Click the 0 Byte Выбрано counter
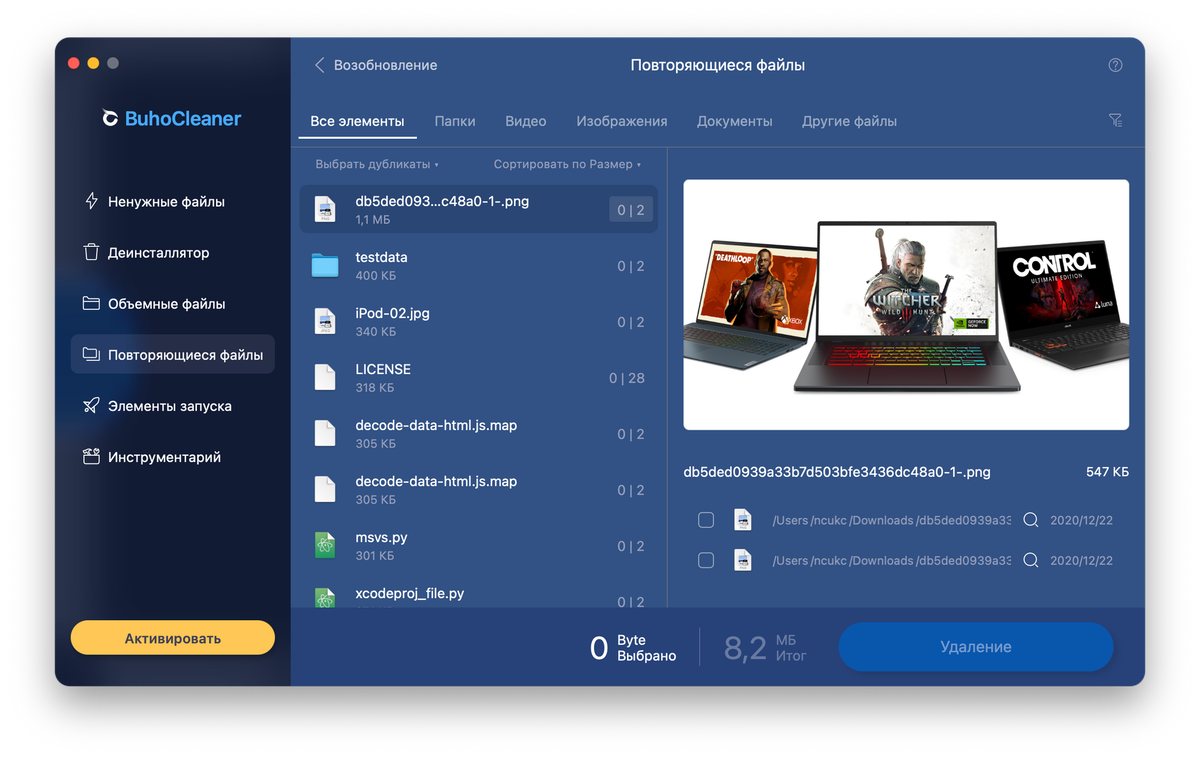This screenshot has height=759, width=1200. pos(633,648)
